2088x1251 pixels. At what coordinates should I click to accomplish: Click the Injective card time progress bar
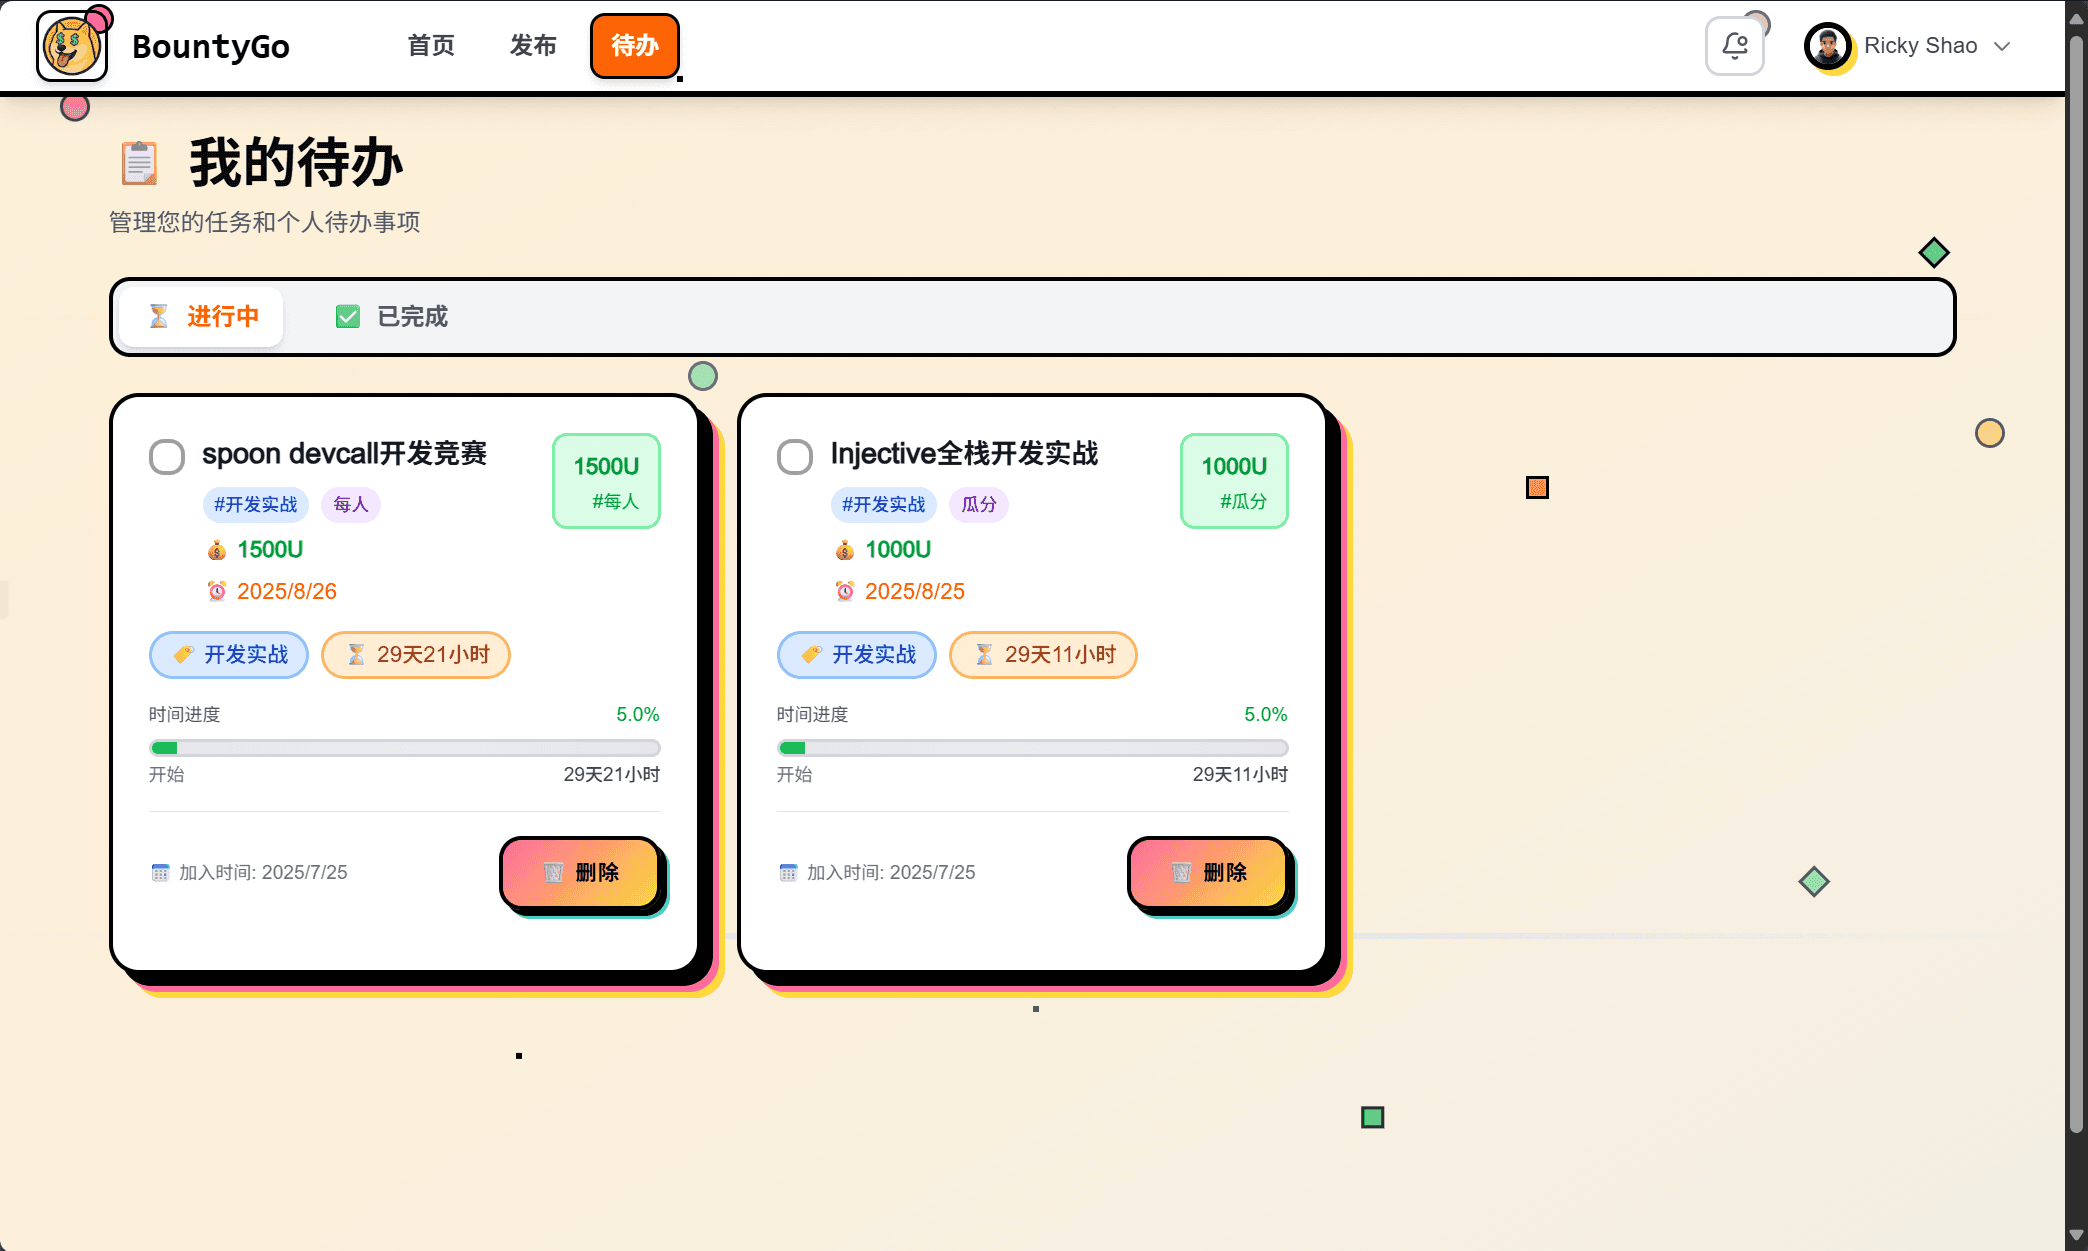point(1033,748)
